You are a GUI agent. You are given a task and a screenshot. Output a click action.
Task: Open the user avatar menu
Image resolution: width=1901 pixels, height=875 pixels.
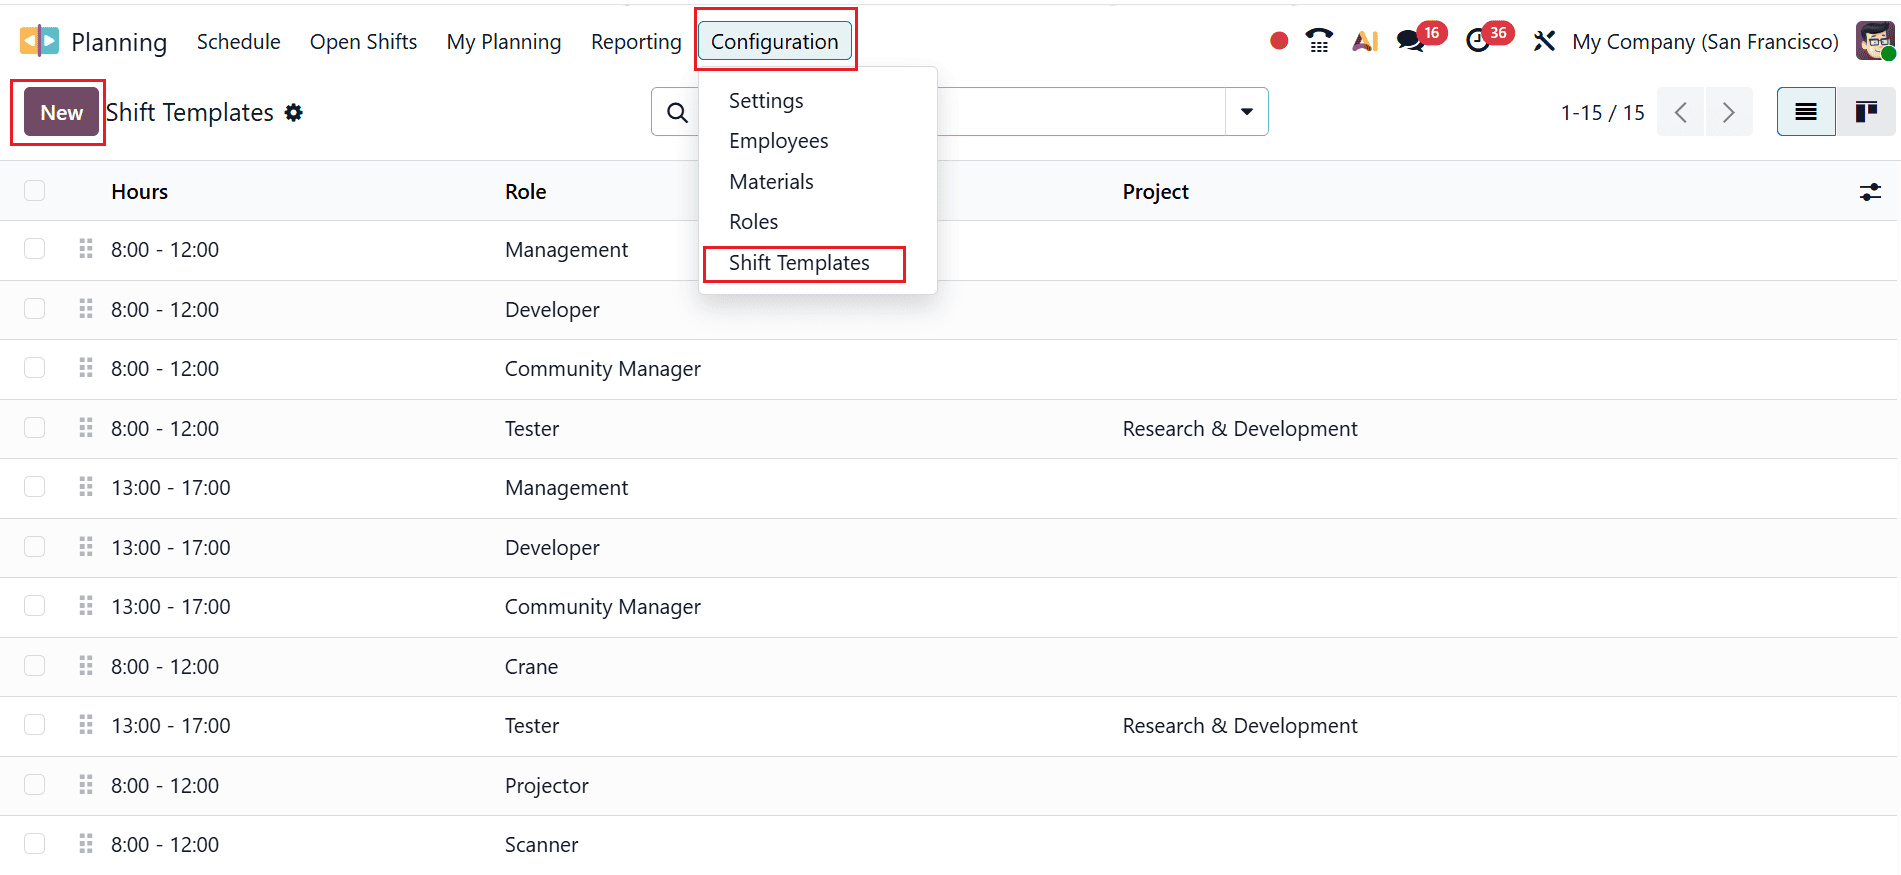tap(1874, 41)
